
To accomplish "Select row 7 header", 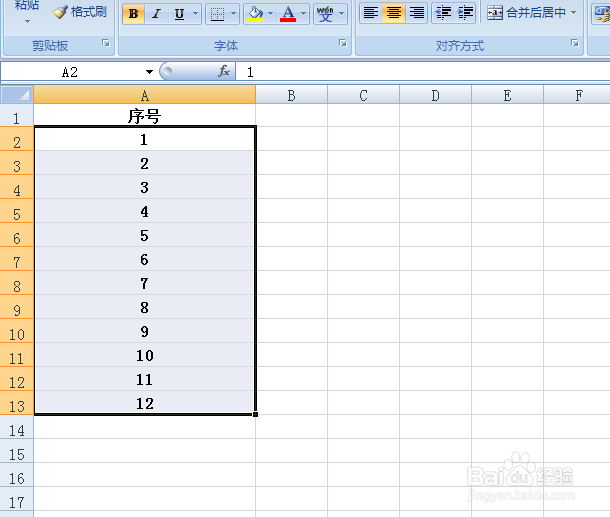I will click(x=17, y=259).
